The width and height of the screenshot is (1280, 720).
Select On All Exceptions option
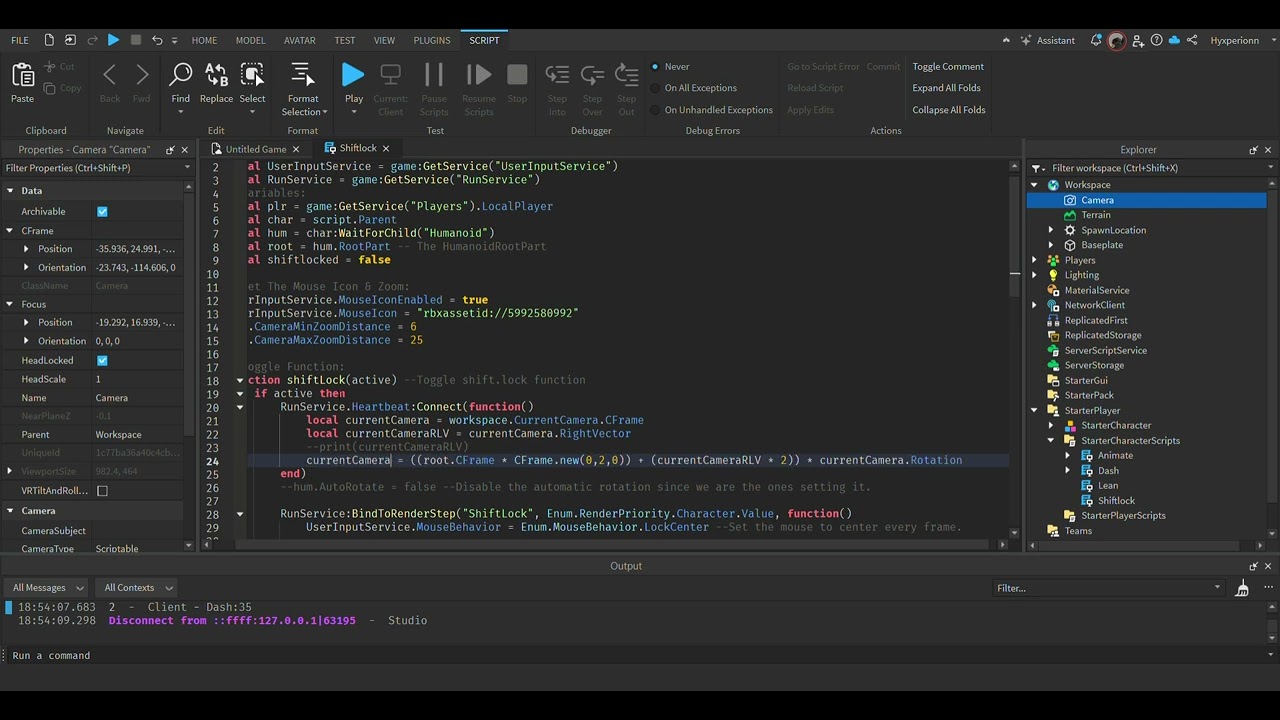pos(693,88)
